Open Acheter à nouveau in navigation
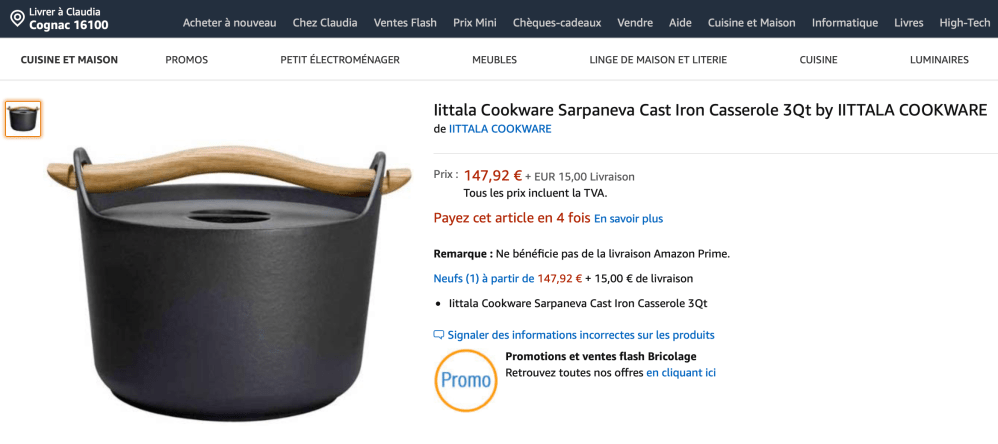The height and width of the screenshot is (444, 998). 229,22
